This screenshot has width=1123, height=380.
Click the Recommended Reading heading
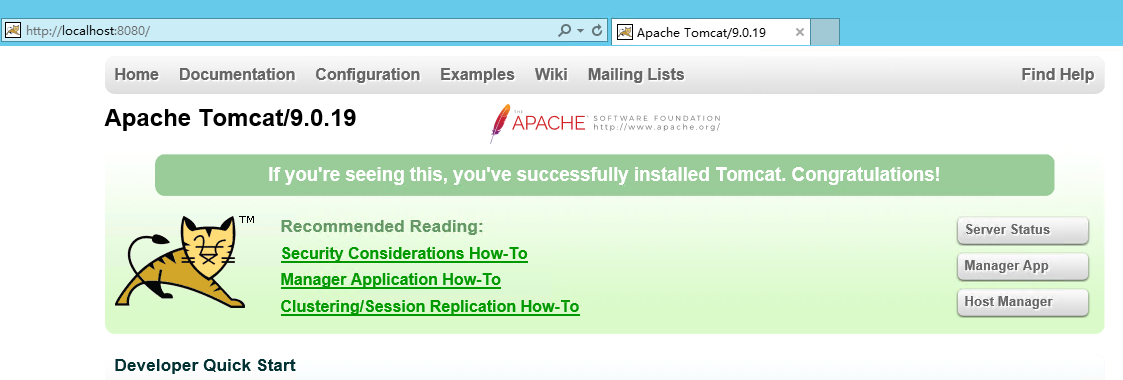point(382,227)
